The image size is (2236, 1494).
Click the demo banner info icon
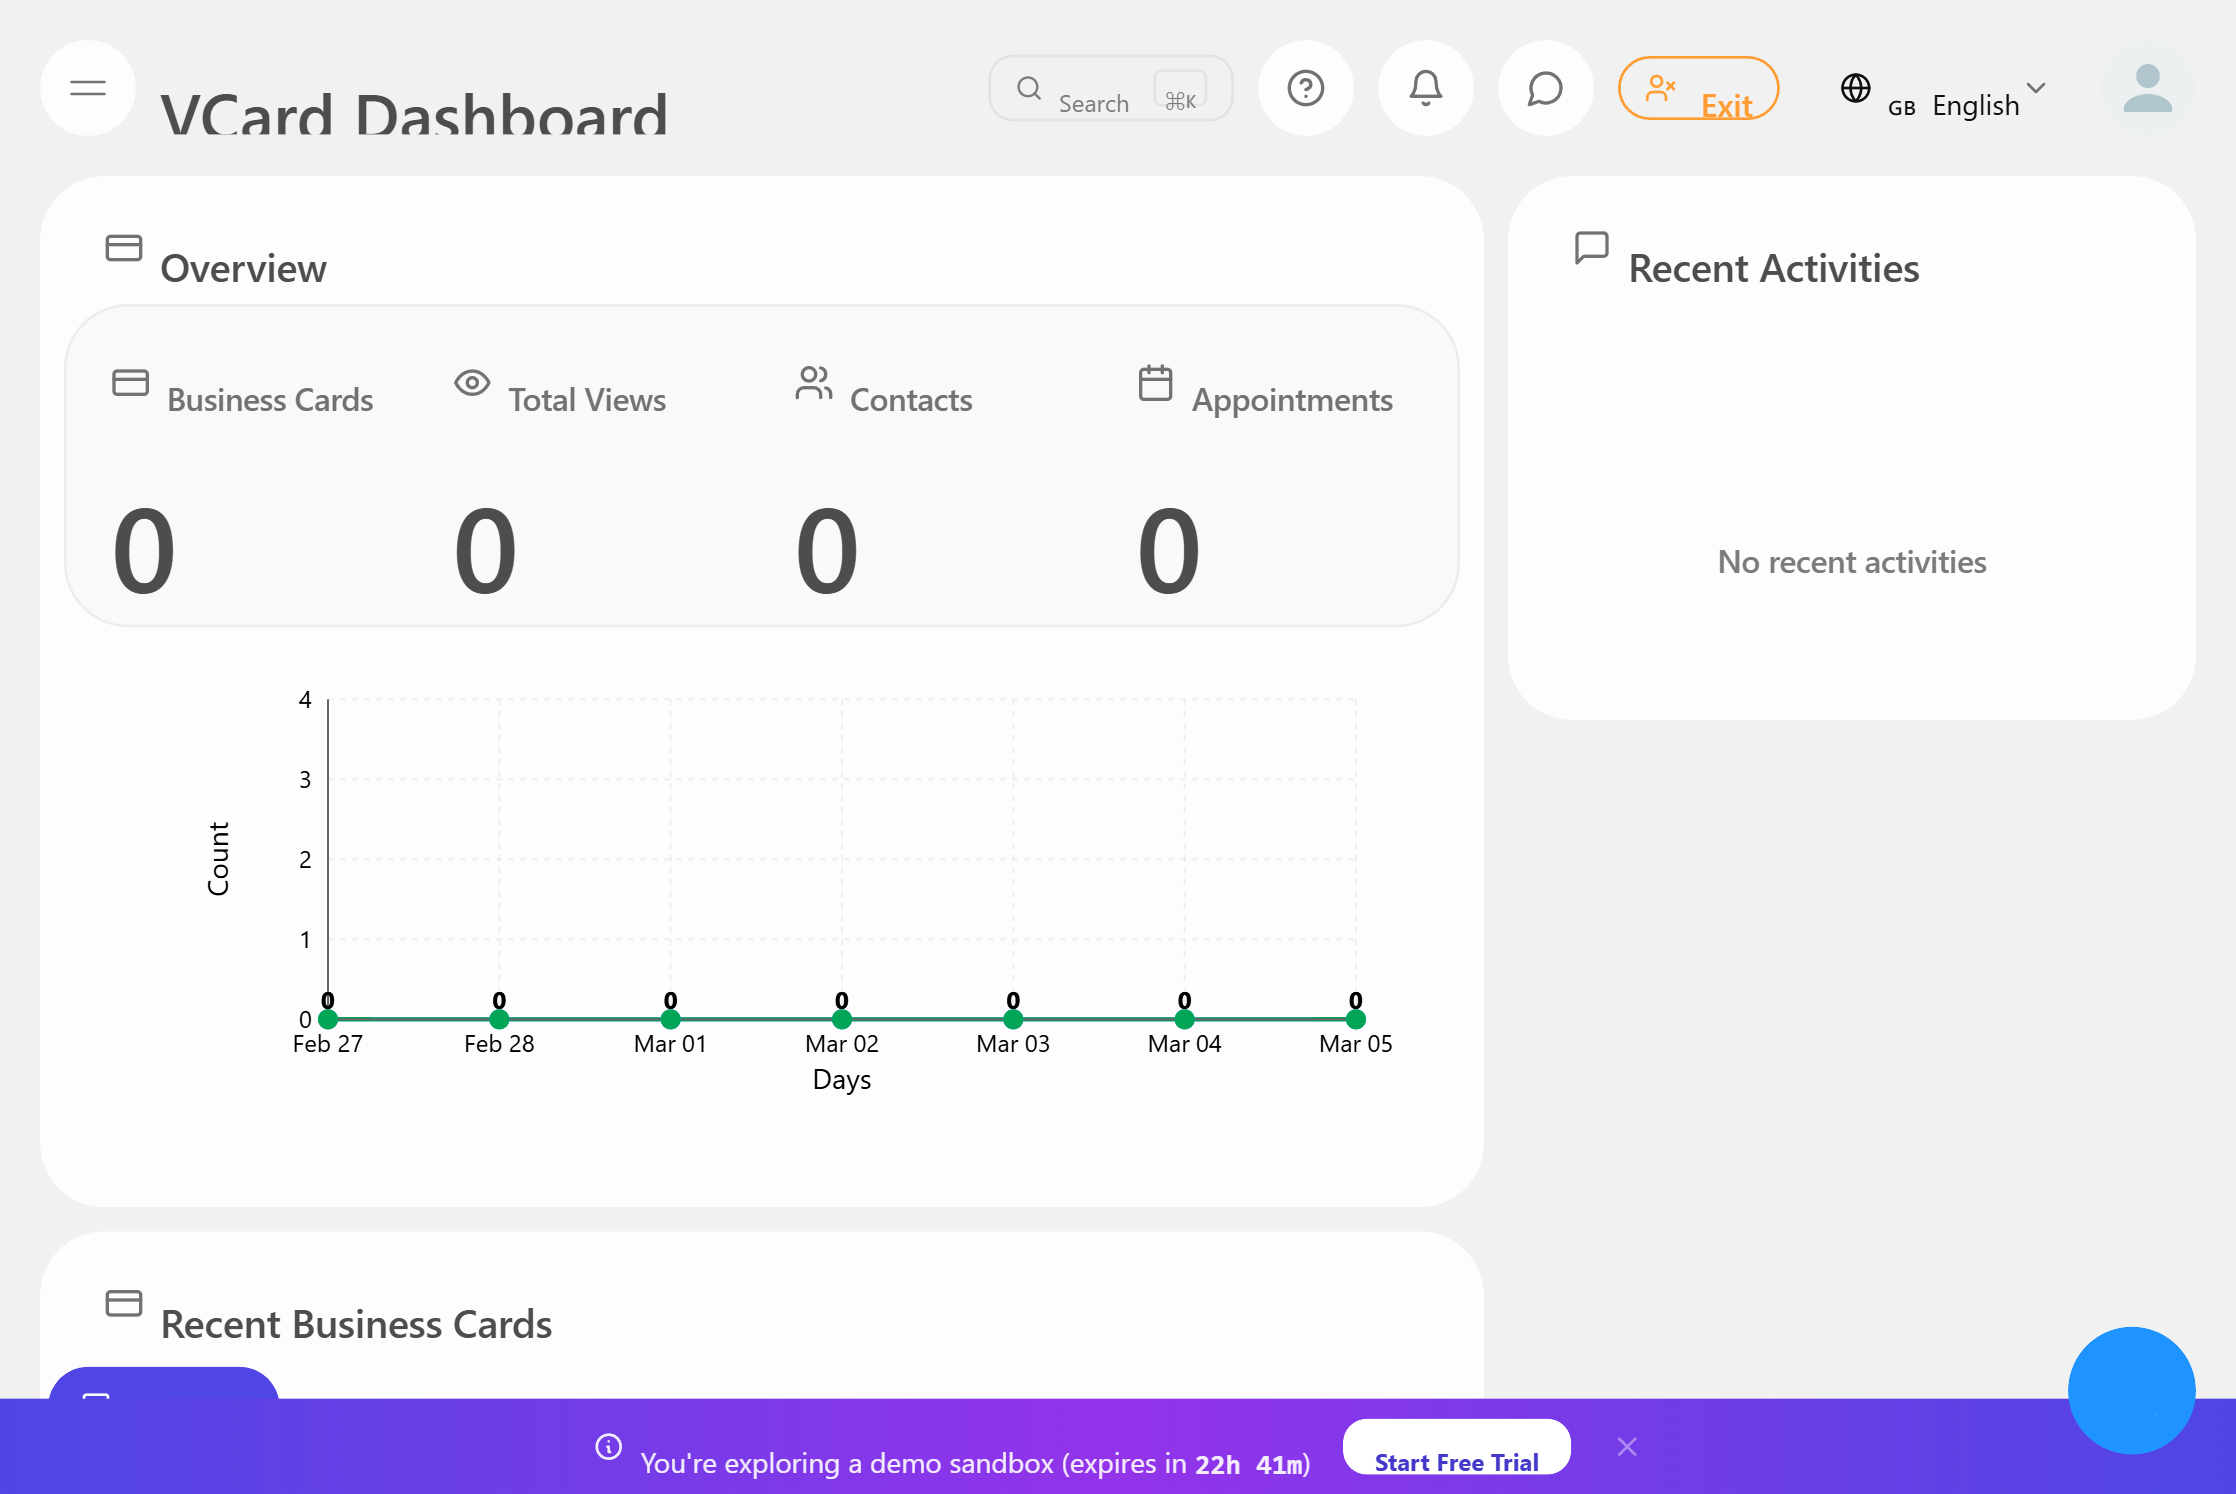[x=608, y=1447]
